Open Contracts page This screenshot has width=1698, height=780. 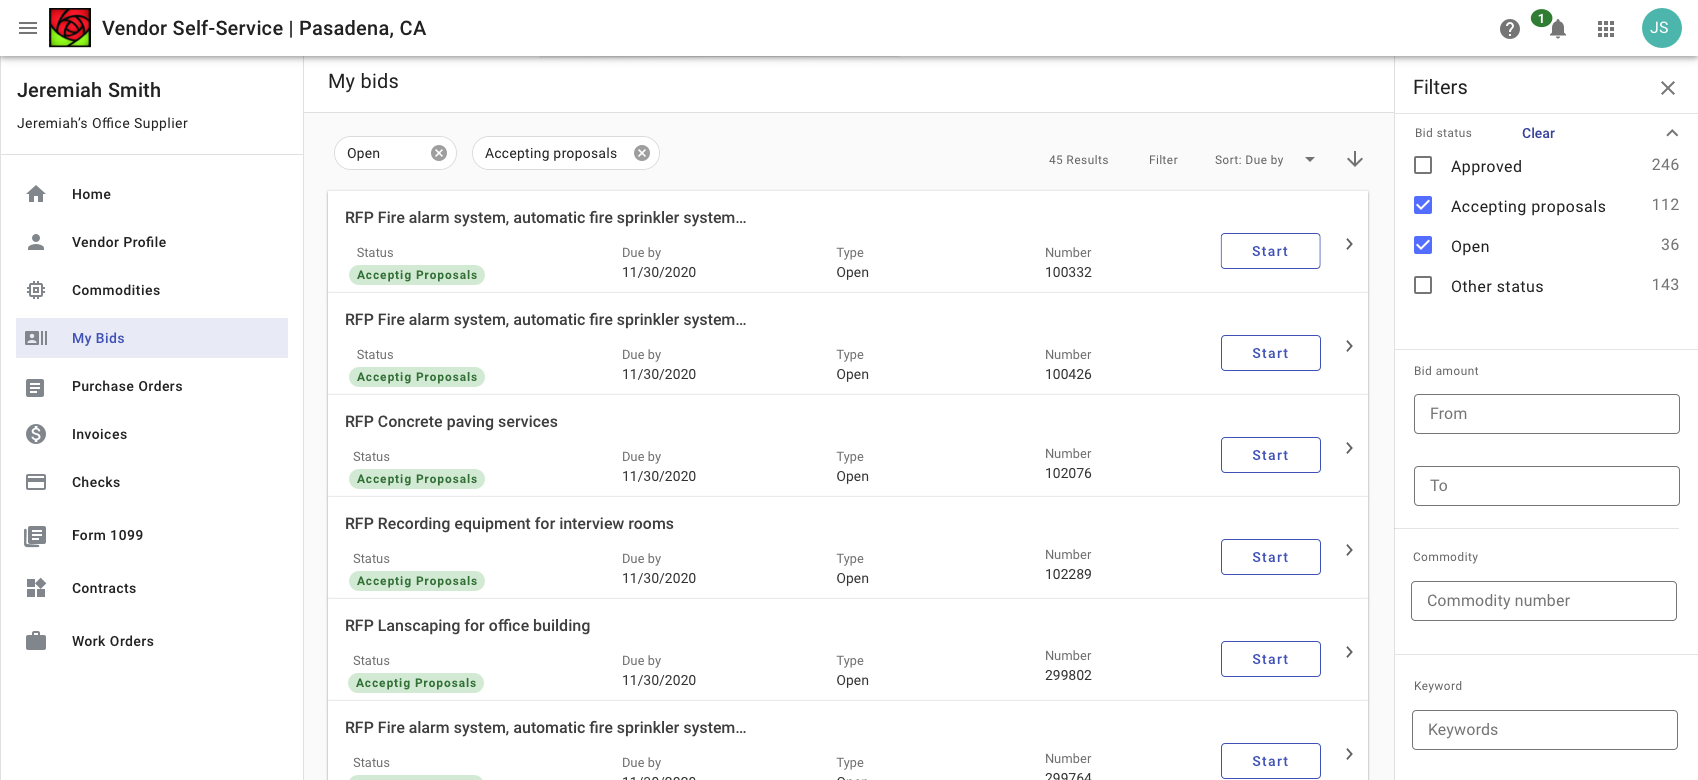(152, 588)
